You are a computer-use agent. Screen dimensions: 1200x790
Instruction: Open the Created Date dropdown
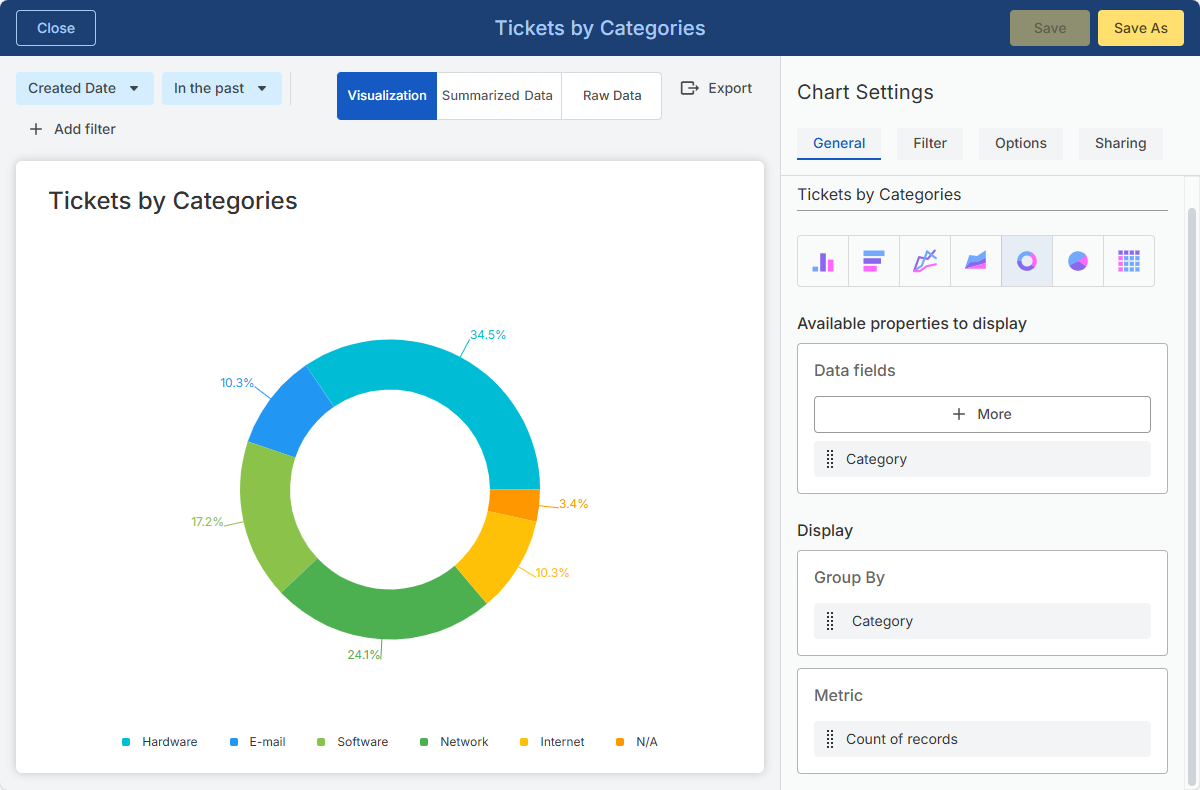pos(85,88)
